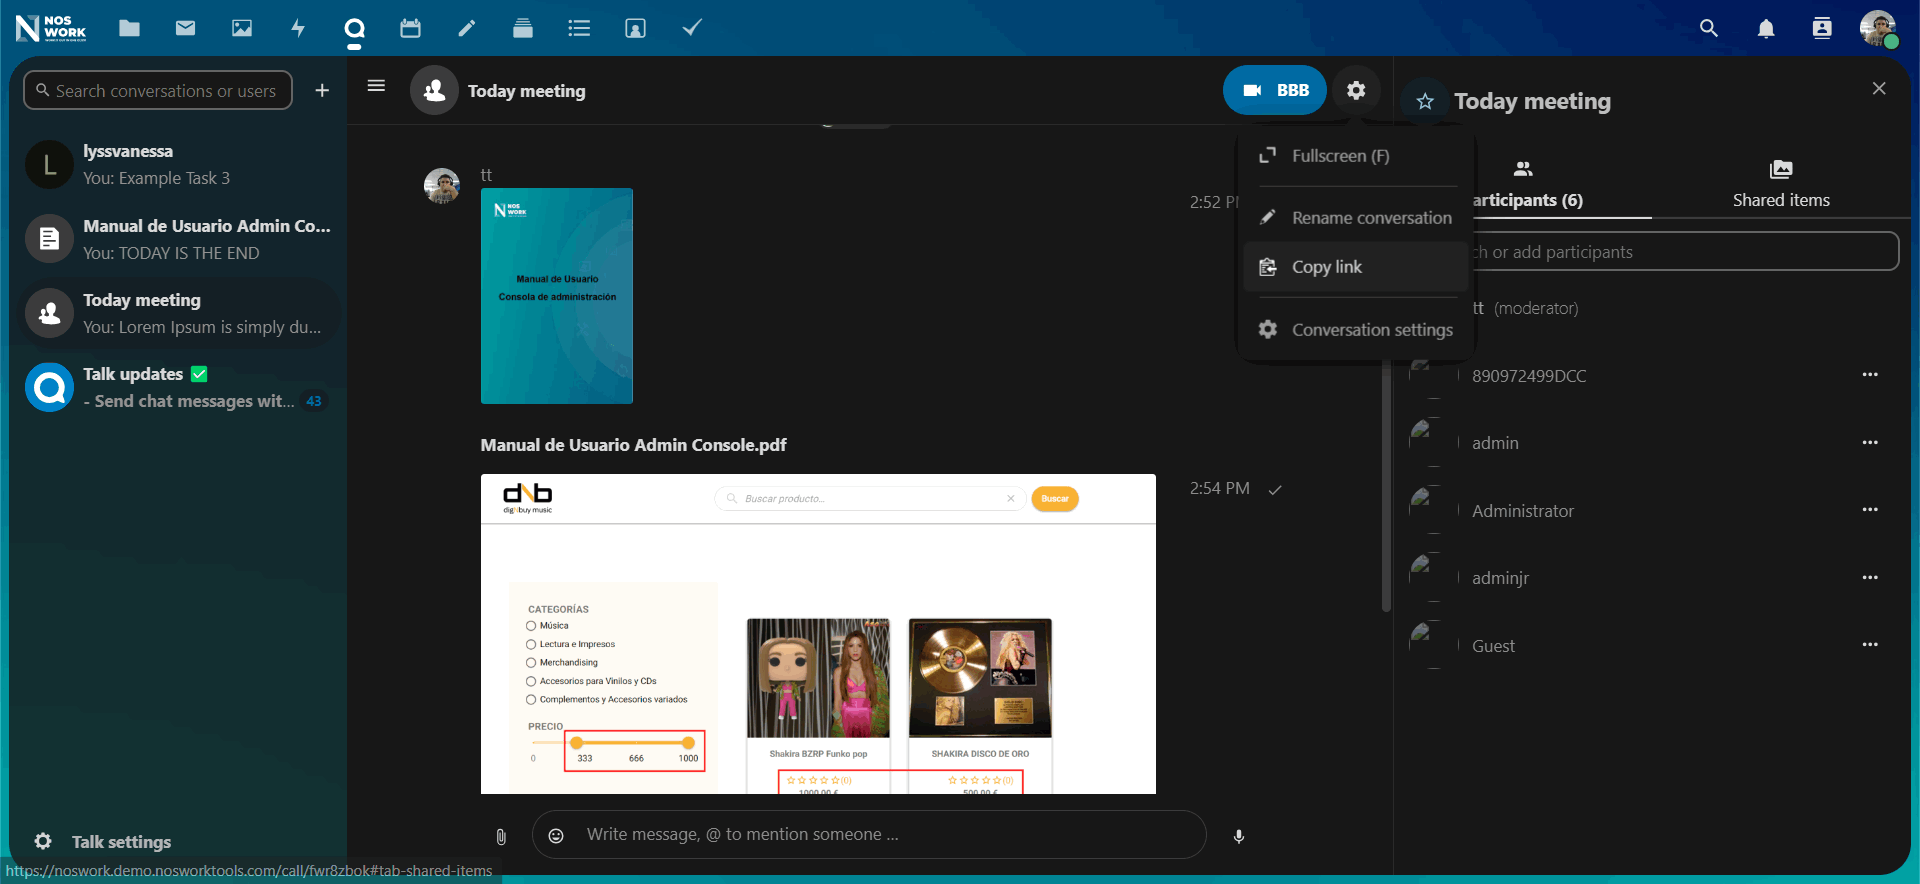Open the notifications bell
This screenshot has height=884, width=1920.
1766,28
